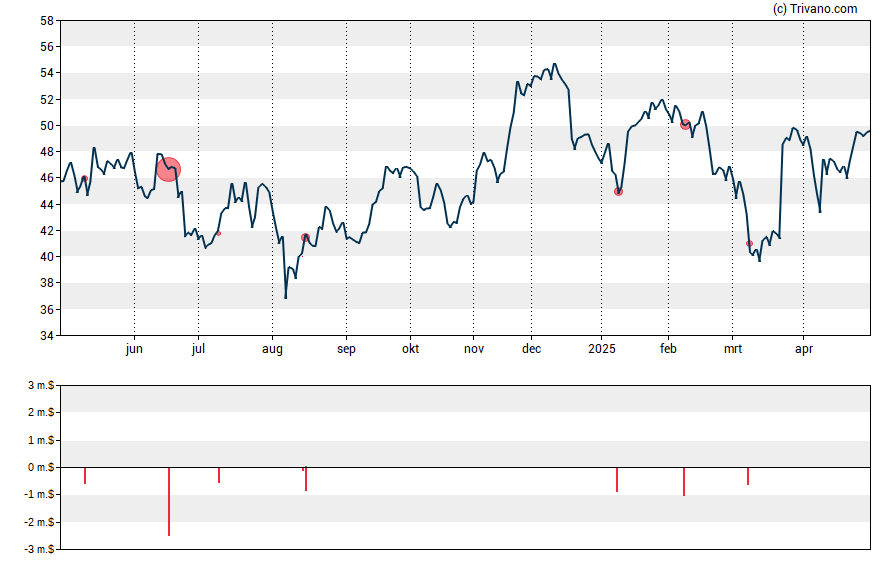Select the 38 price axis label
Screen dimensions: 888x565
(x=47, y=282)
